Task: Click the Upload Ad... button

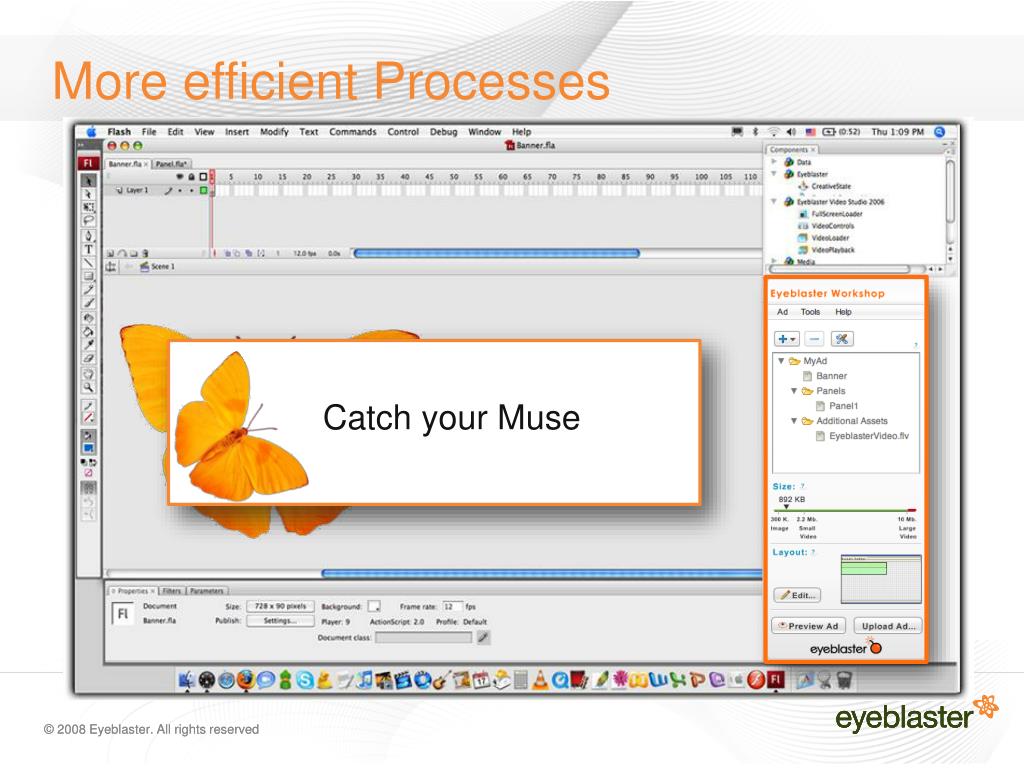Action: [888, 626]
